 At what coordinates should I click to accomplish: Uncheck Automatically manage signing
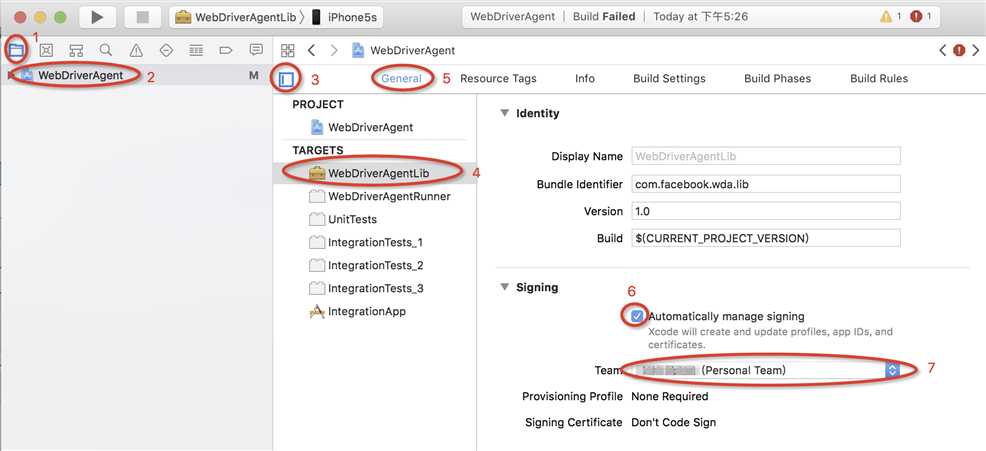click(637, 316)
